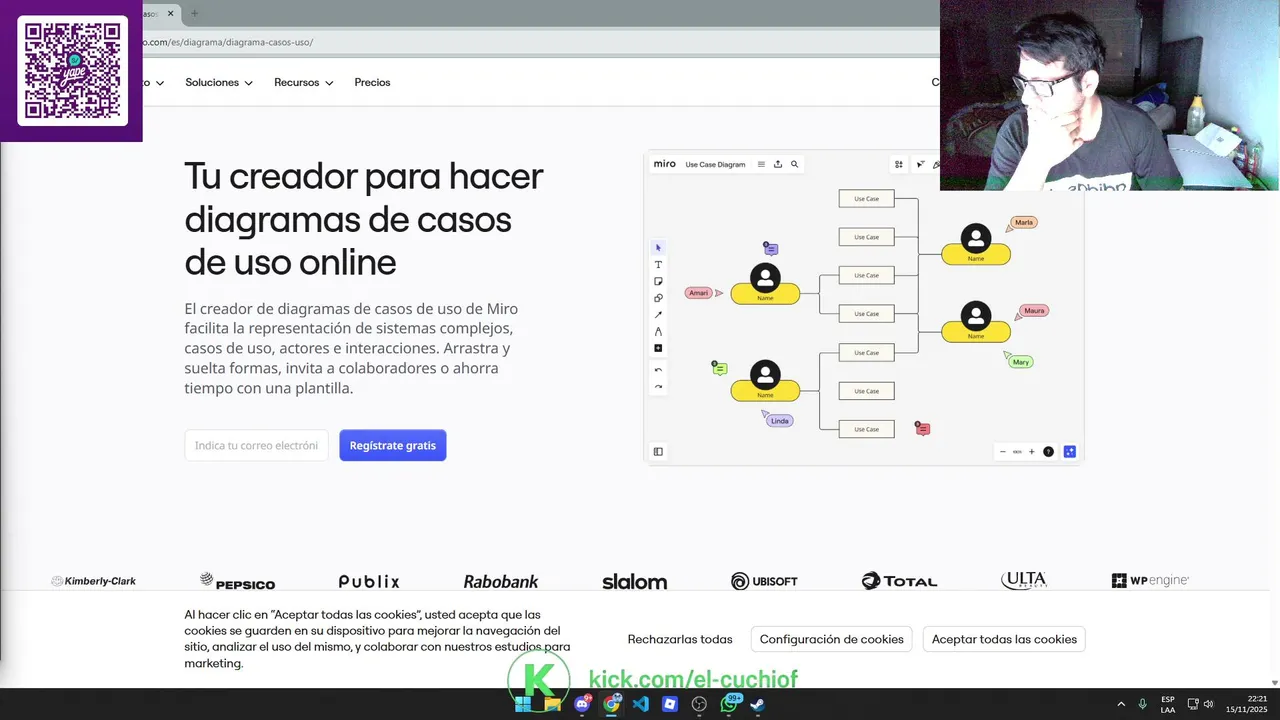Click the browser address bar URL
Screen dimensions: 1280x720
229,42
